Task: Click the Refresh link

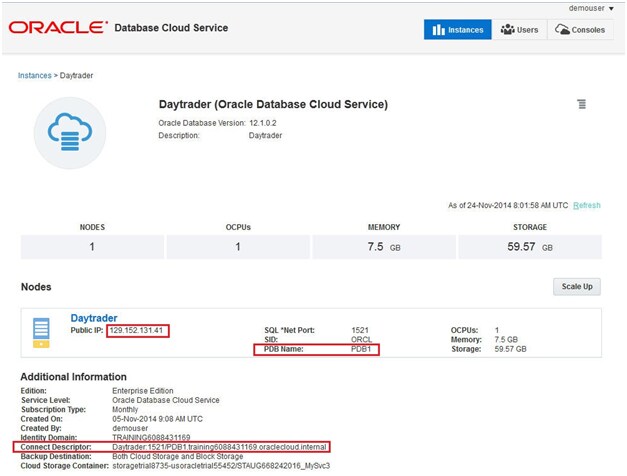Action: click(x=587, y=205)
